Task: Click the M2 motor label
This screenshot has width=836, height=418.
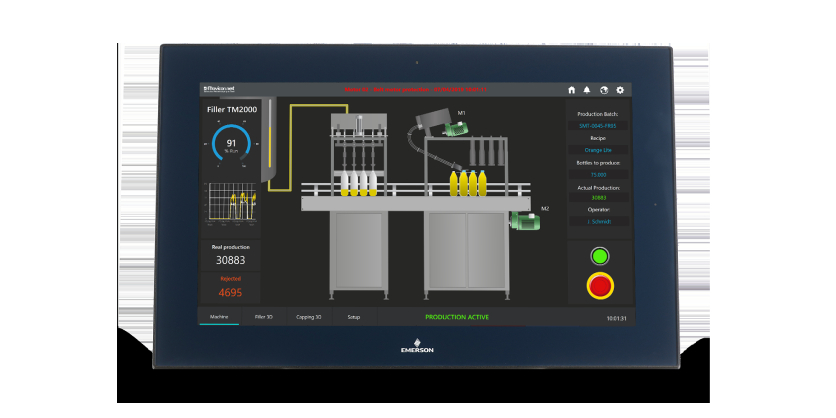Action: (x=545, y=208)
